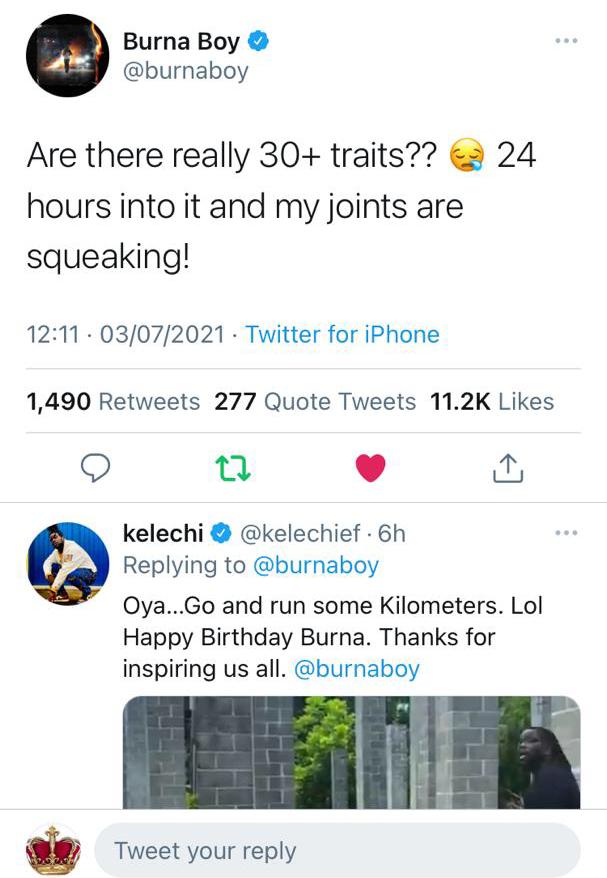The image size is (607, 878).
Task: Click @burnaboy mention in kelechi's reply
Action: [x=357, y=669]
